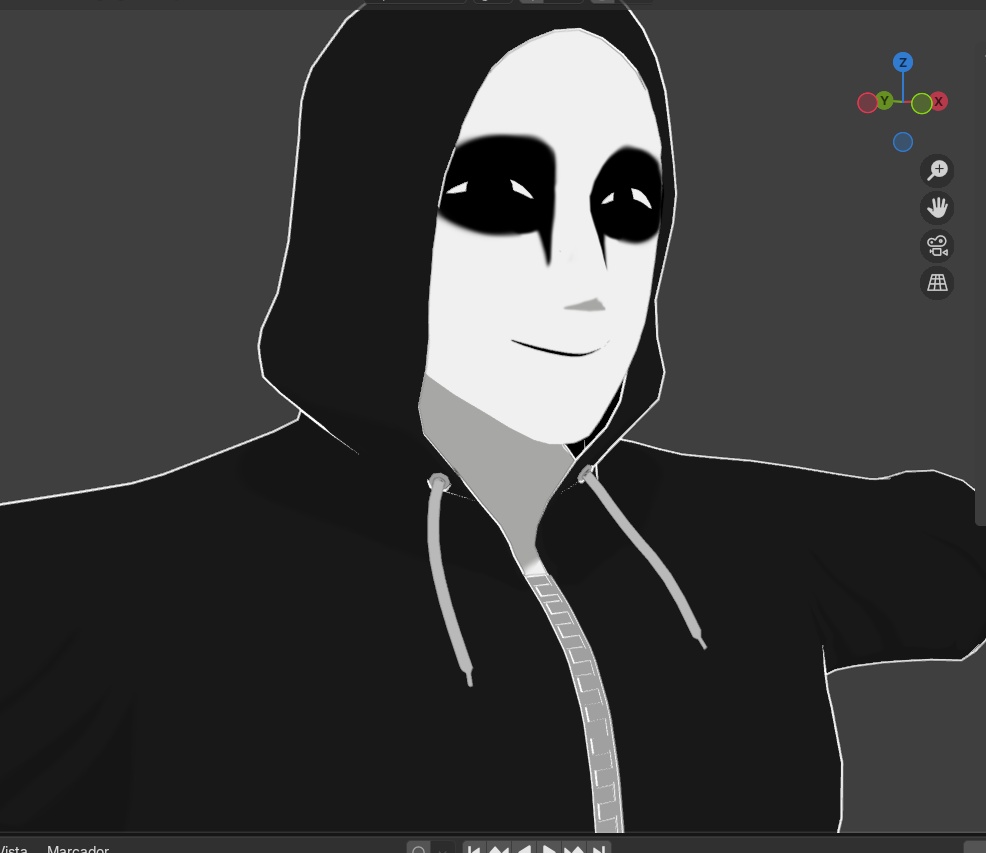Jump to the next keyframe

573,848
